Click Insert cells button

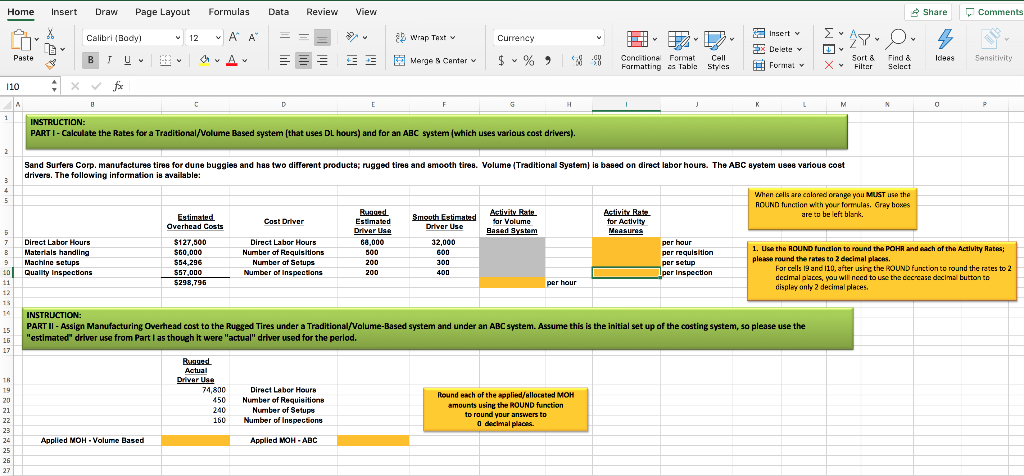pos(776,33)
